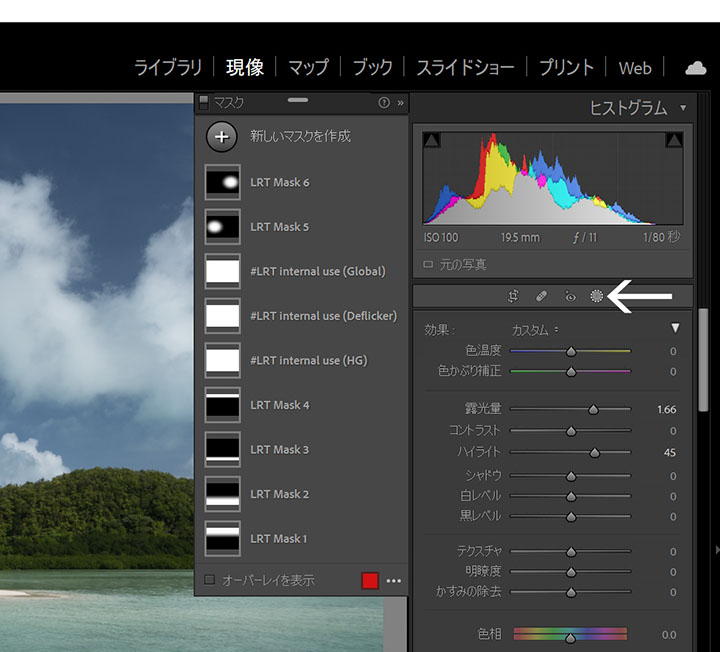Select #LRT internal use (Global) mask
This screenshot has width=720, height=652.
coord(301,271)
